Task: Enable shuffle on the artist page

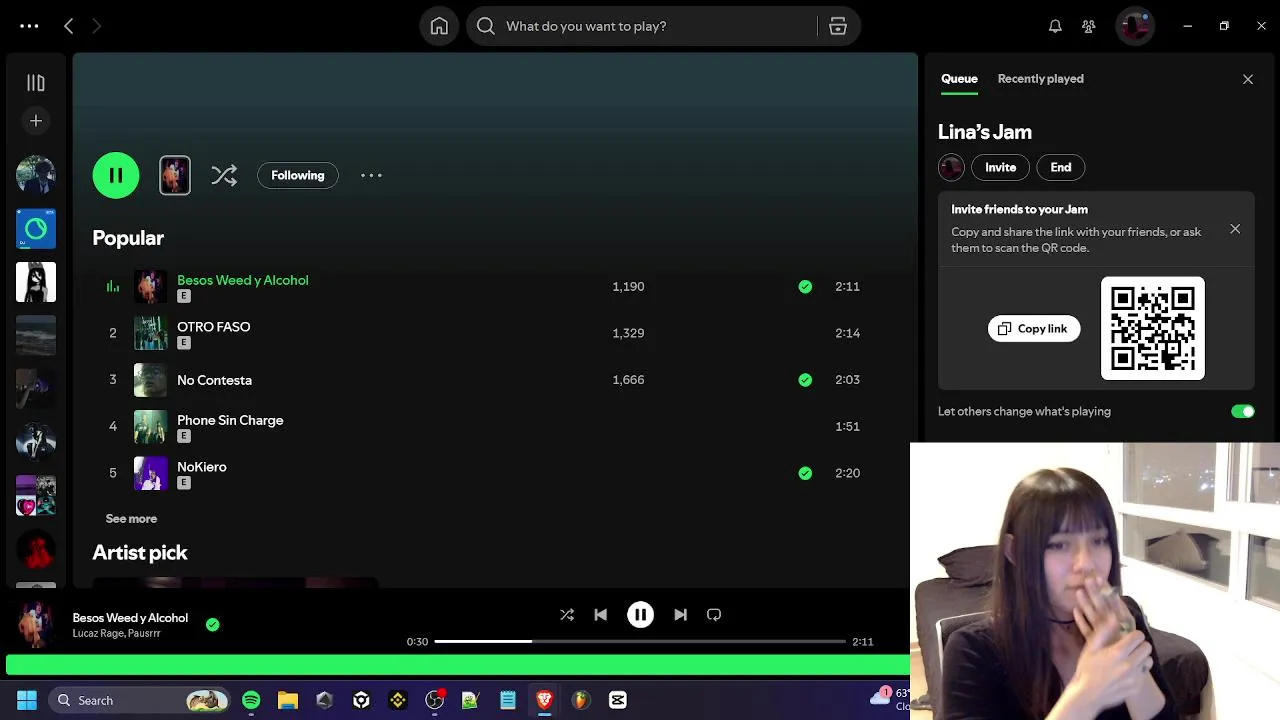Action: click(x=224, y=175)
